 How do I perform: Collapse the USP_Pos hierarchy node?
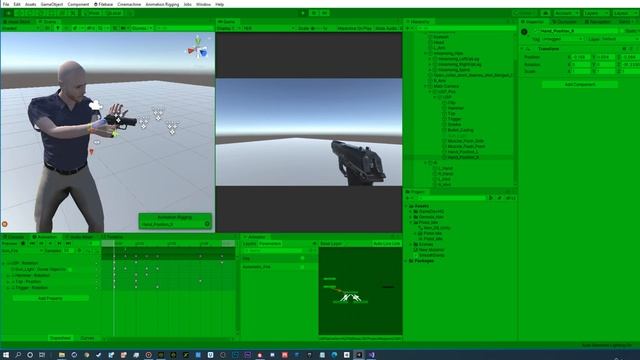coord(430,92)
